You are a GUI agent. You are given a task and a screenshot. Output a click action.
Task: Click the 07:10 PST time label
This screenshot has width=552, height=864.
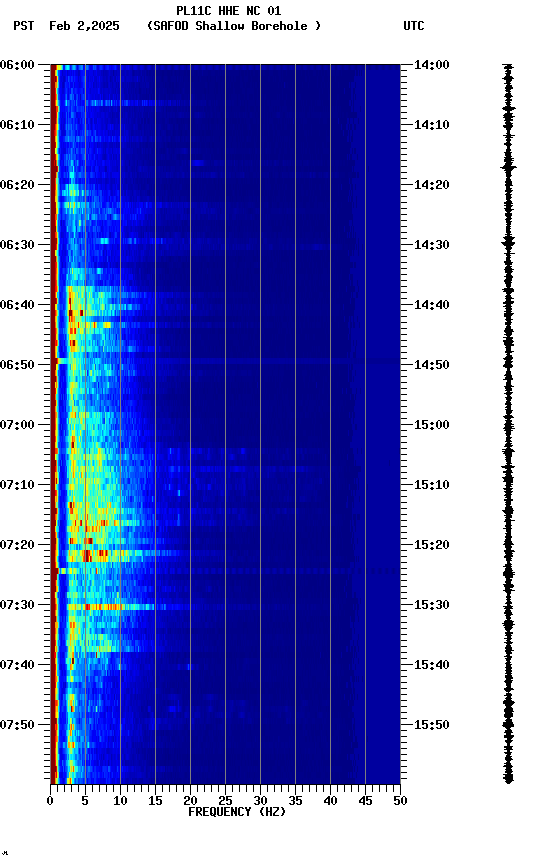tap(17, 485)
